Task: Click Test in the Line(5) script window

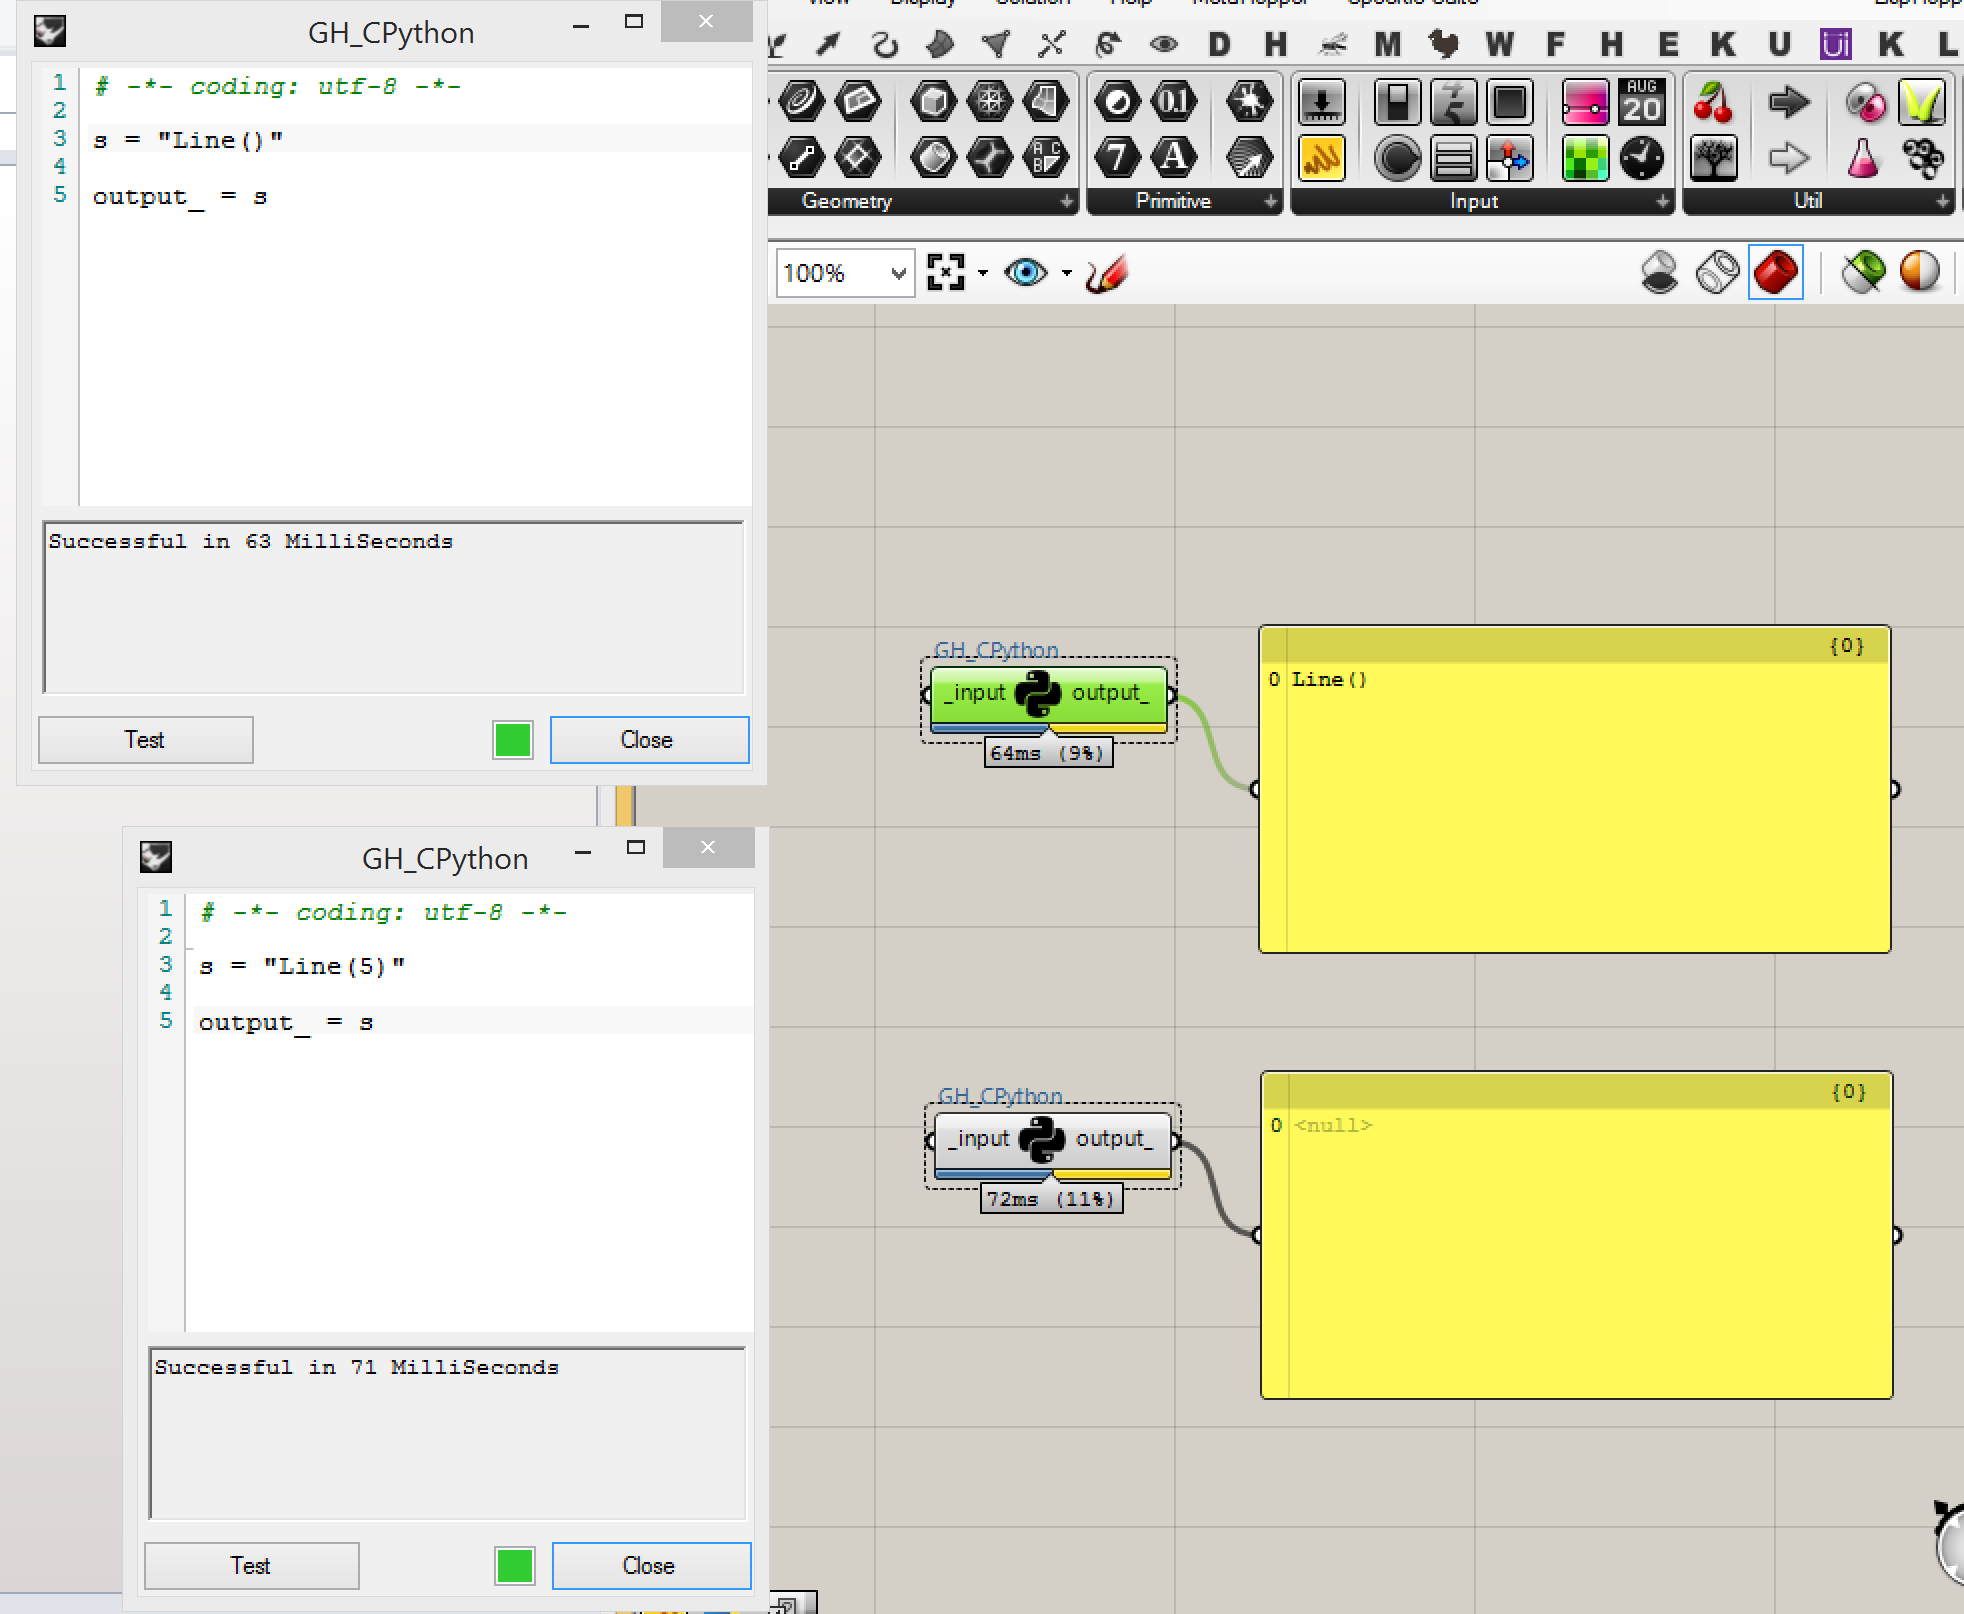Action: tap(252, 1566)
